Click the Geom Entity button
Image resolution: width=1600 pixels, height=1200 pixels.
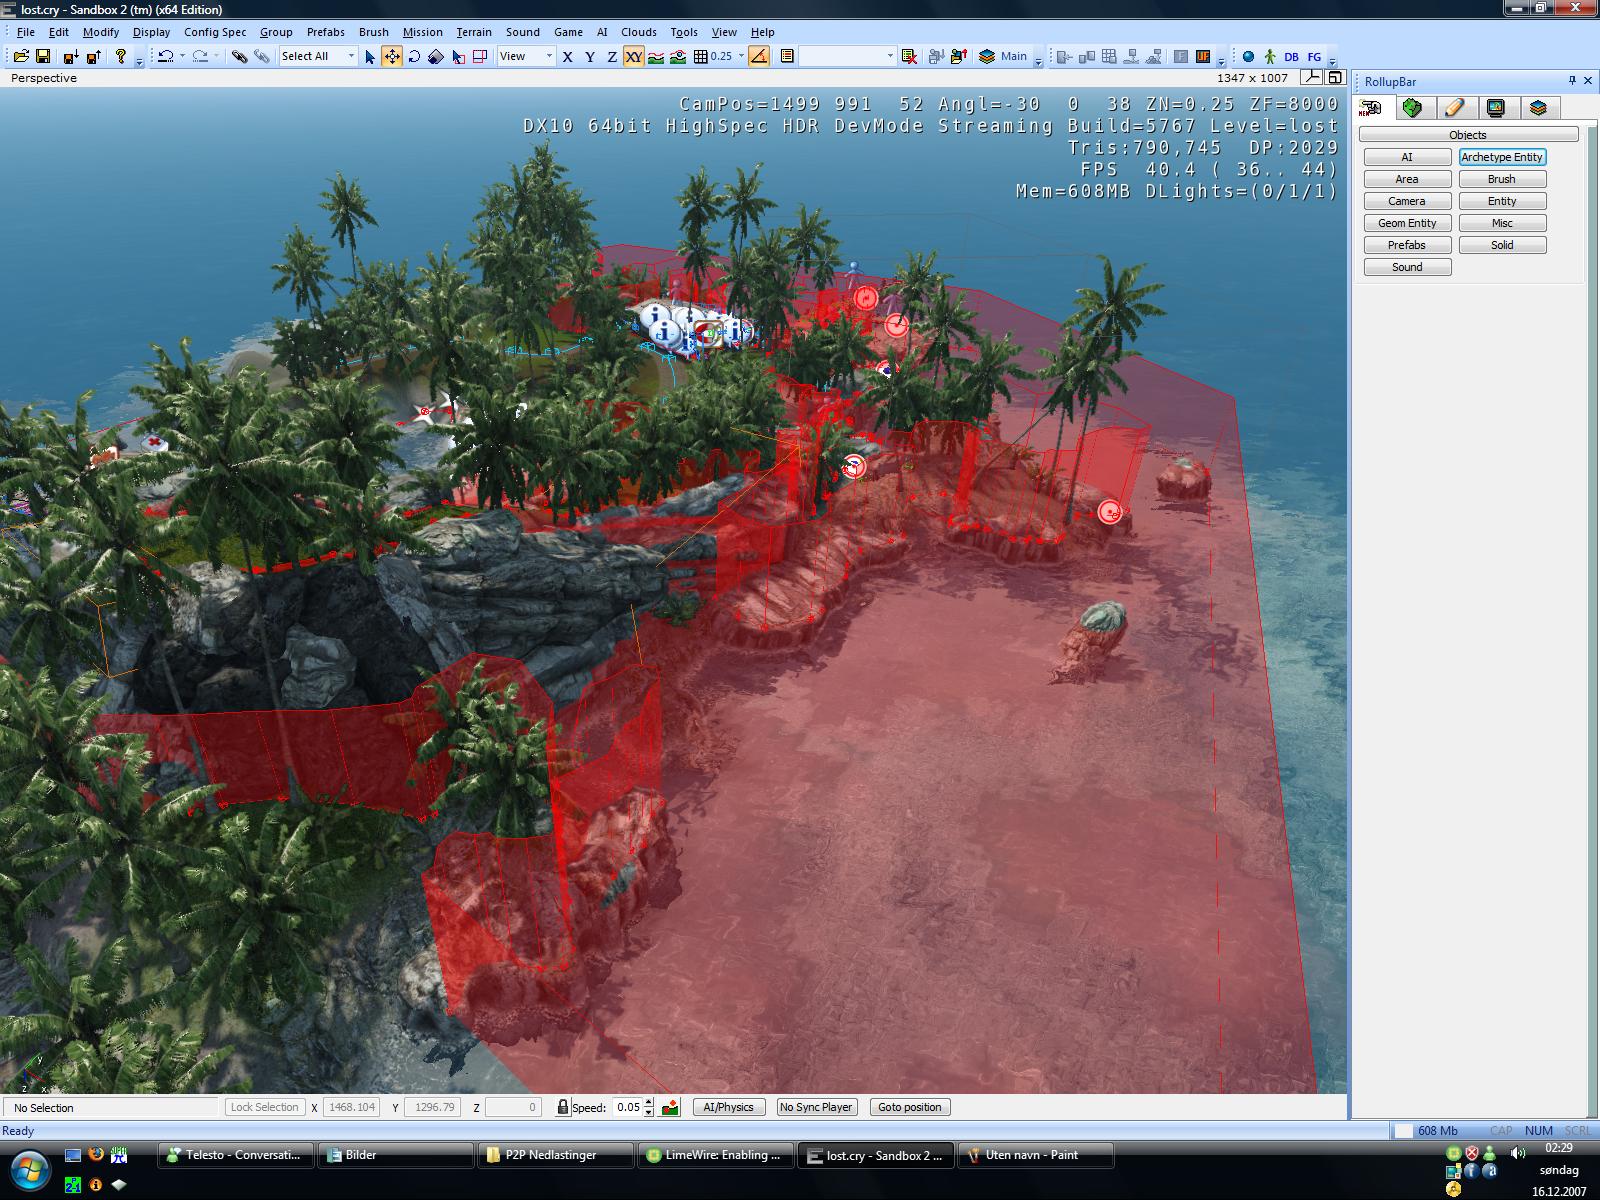(x=1407, y=223)
